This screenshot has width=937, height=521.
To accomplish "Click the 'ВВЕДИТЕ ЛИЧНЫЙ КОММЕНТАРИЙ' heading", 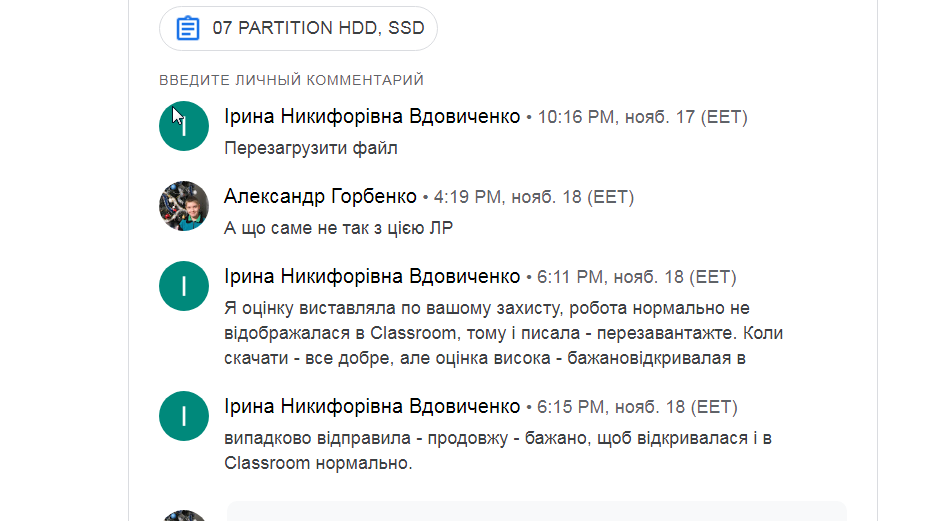I will pos(291,80).
